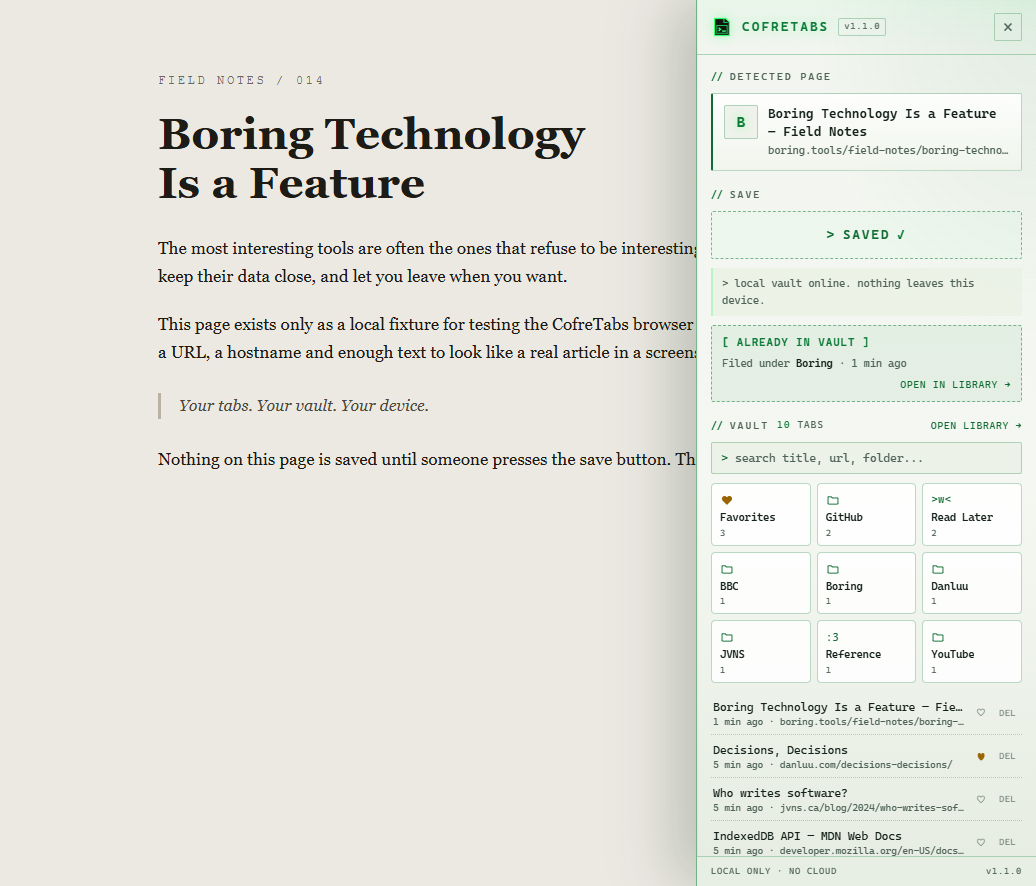Close the CofreTabs panel
This screenshot has width=1036, height=886.
[1008, 27]
